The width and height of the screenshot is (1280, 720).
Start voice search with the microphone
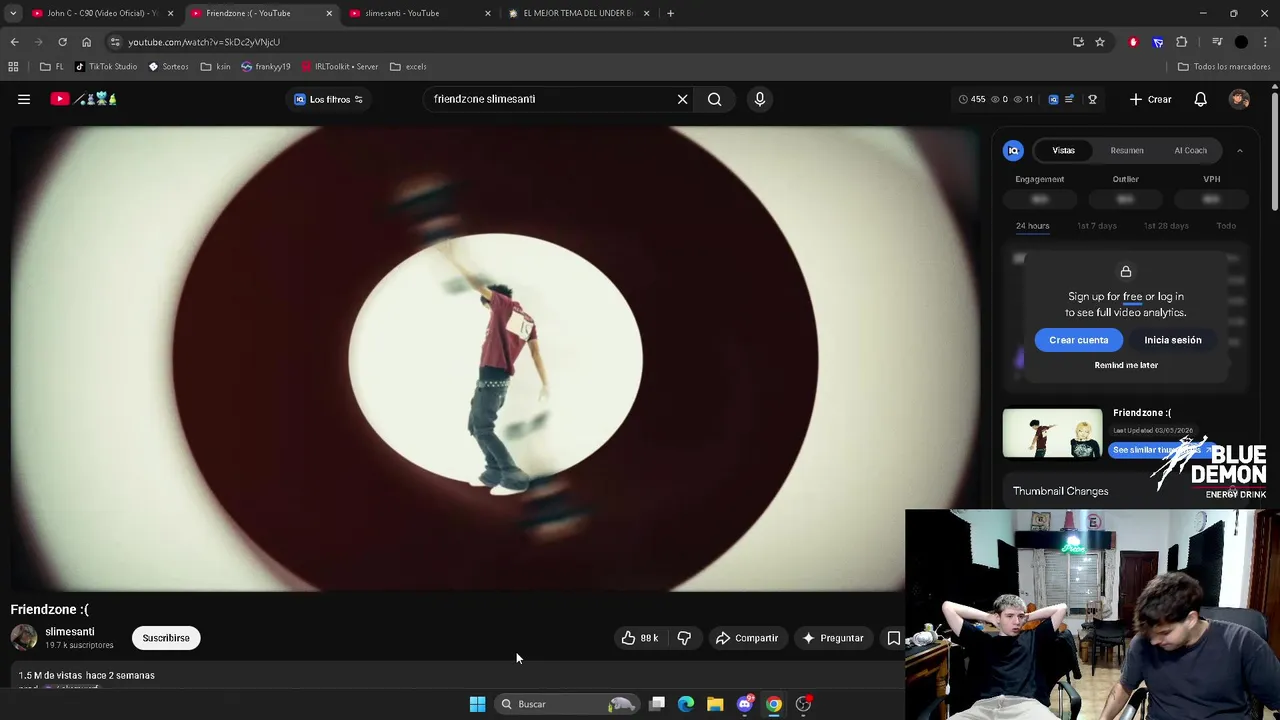pyautogui.click(x=760, y=99)
